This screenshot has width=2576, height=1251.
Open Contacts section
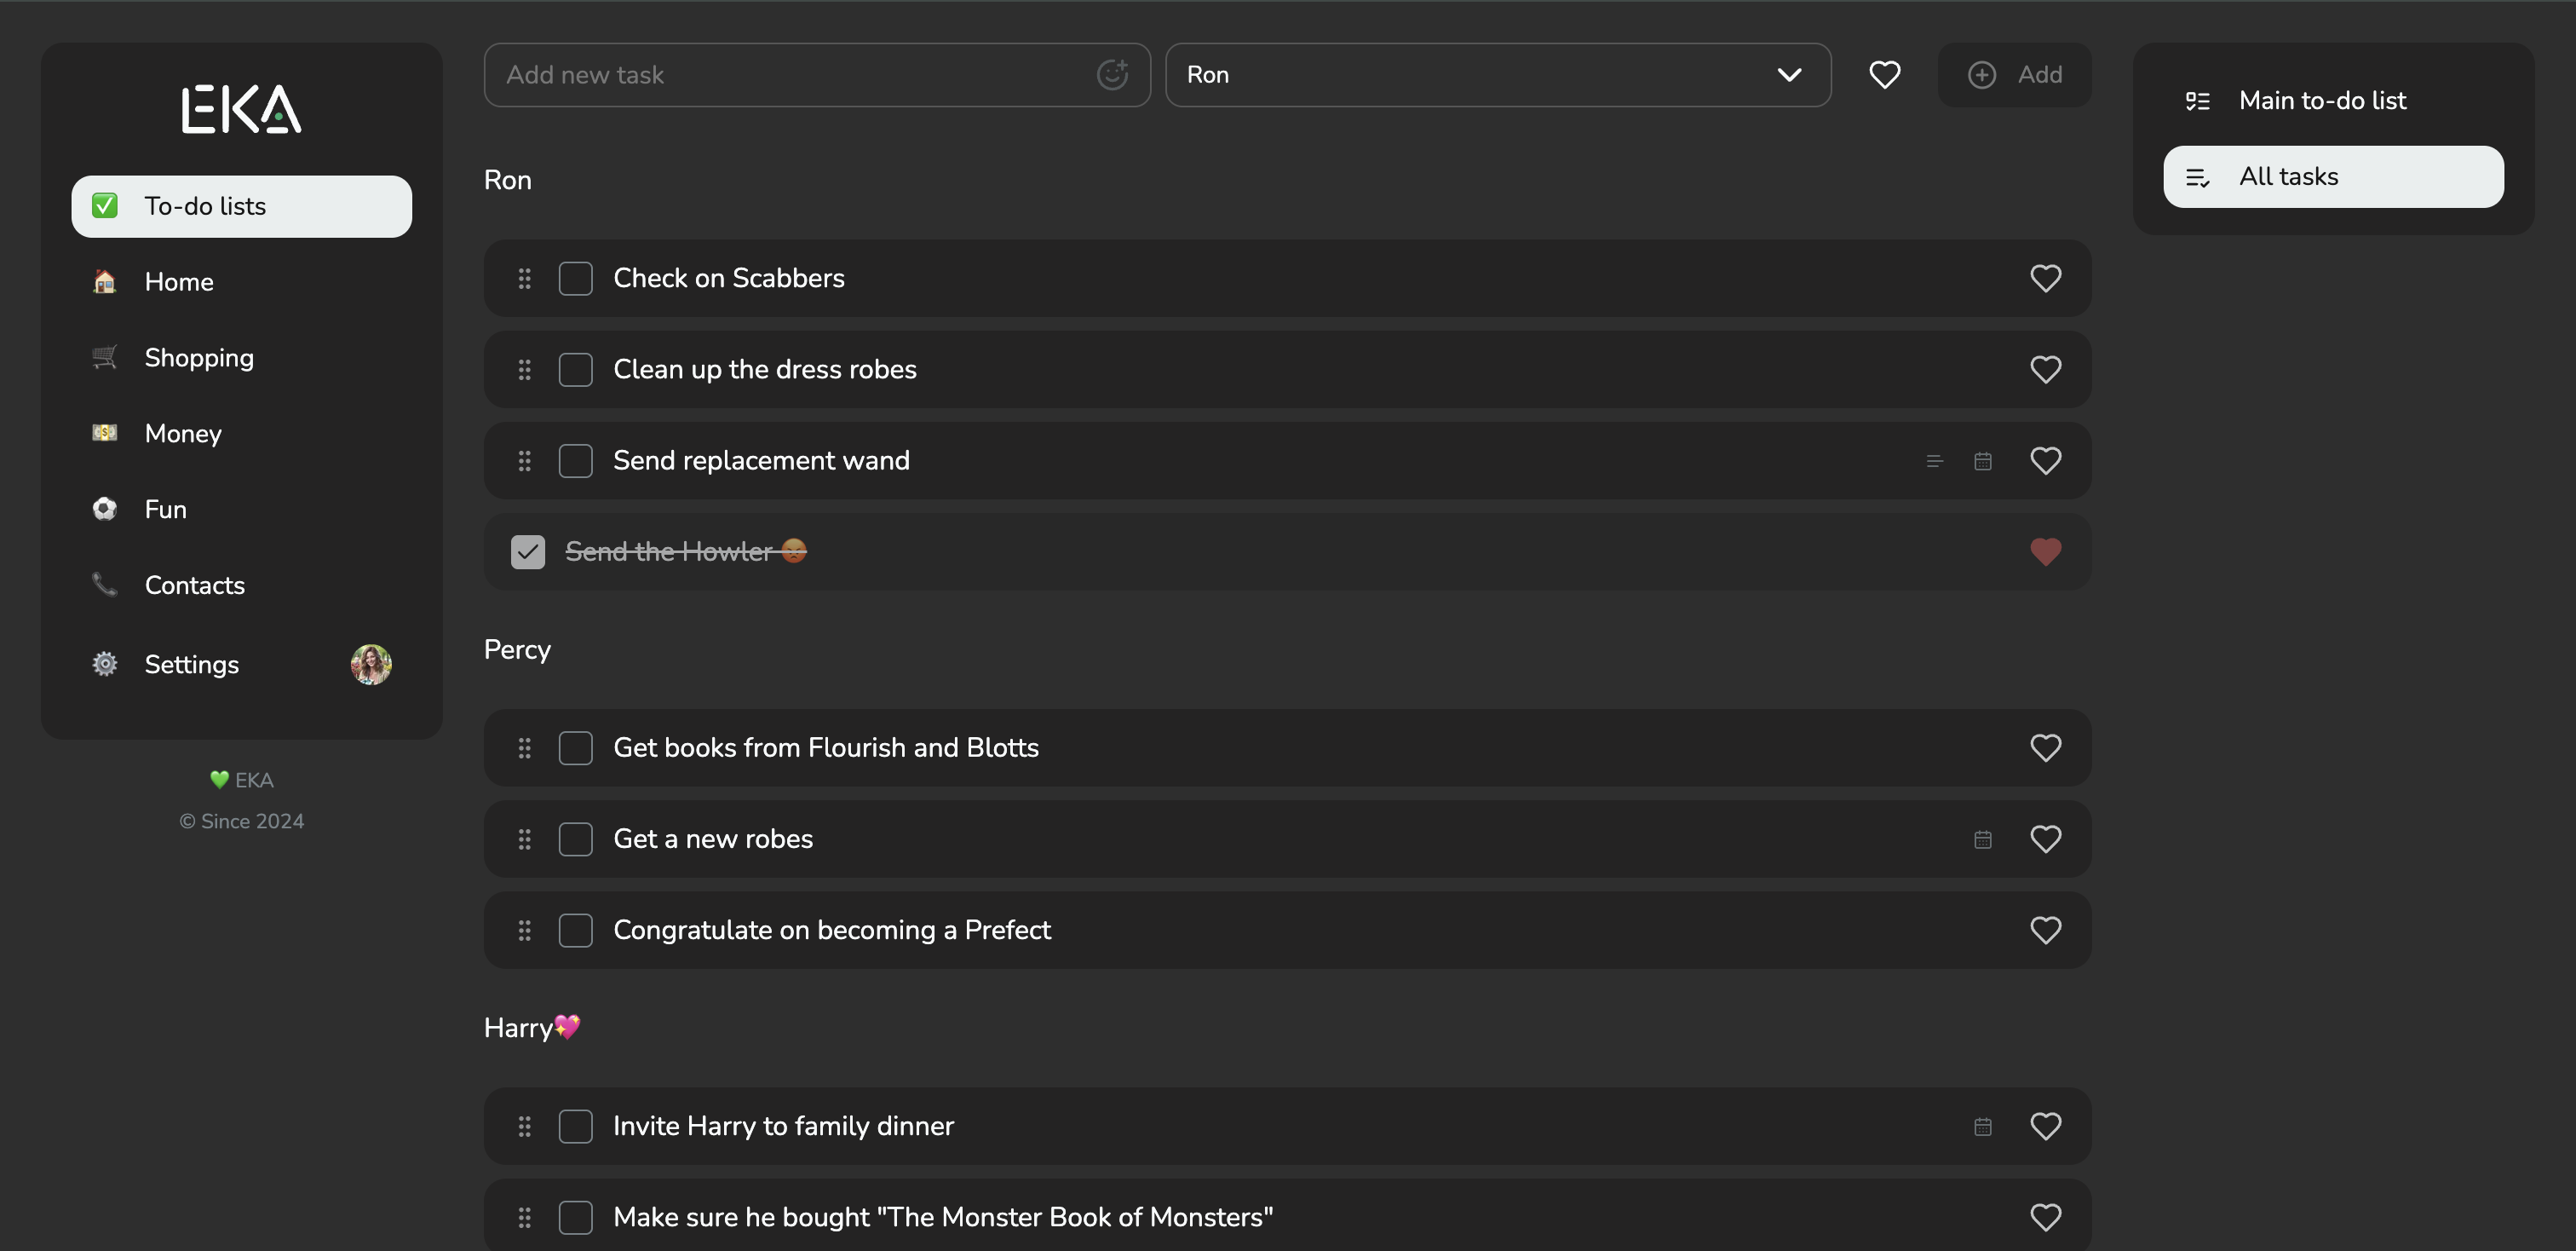pyautogui.click(x=241, y=585)
